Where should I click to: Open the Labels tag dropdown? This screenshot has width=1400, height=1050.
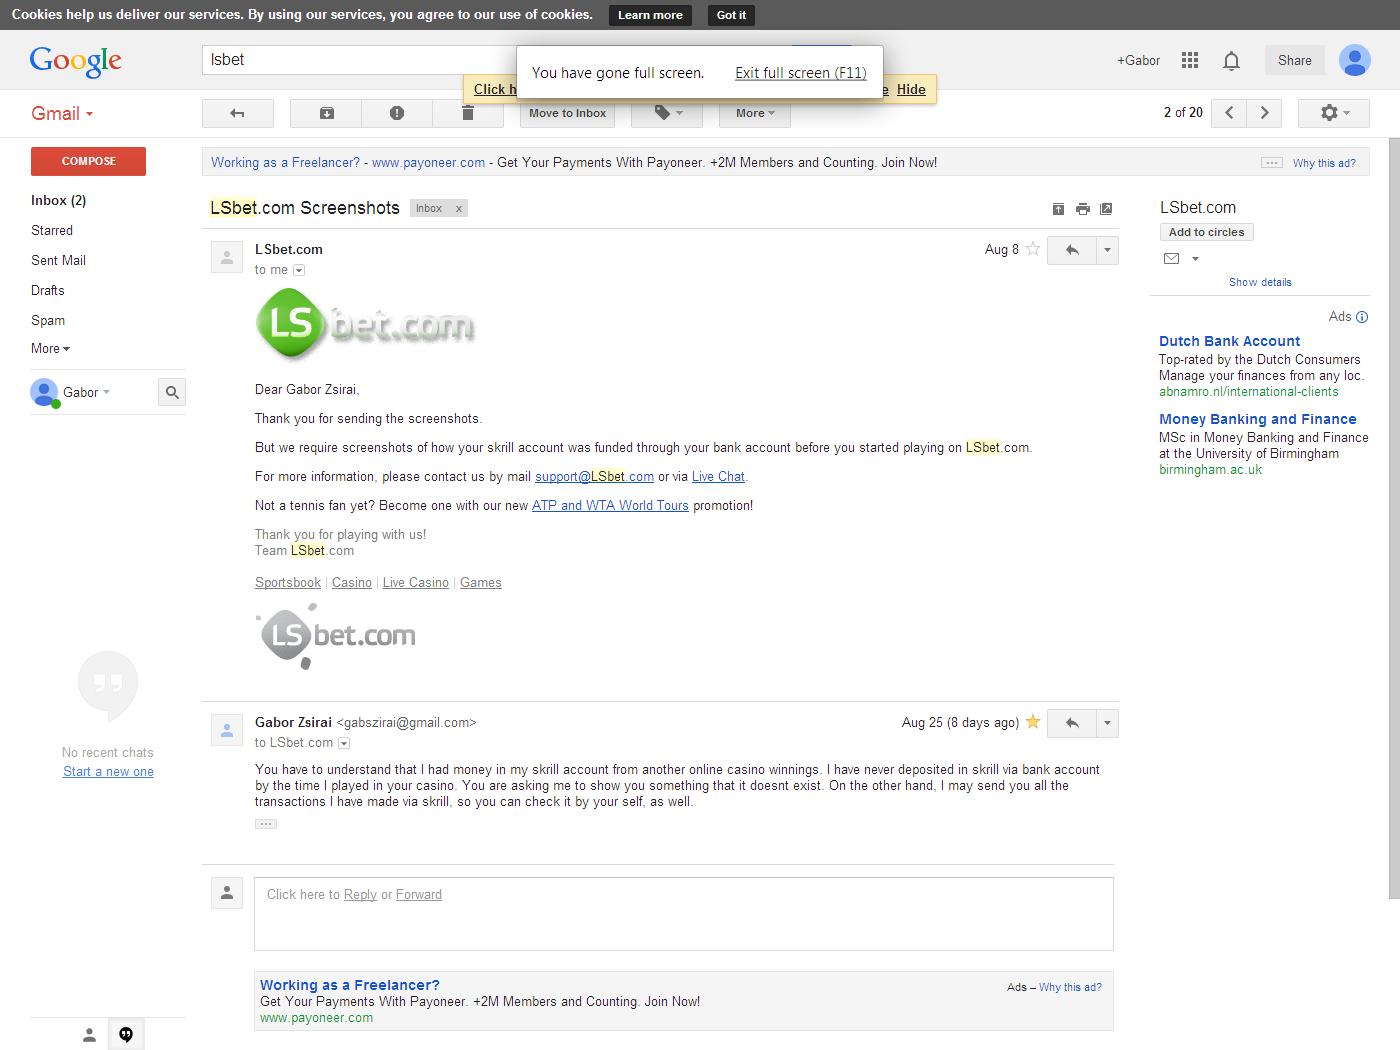click(x=668, y=113)
